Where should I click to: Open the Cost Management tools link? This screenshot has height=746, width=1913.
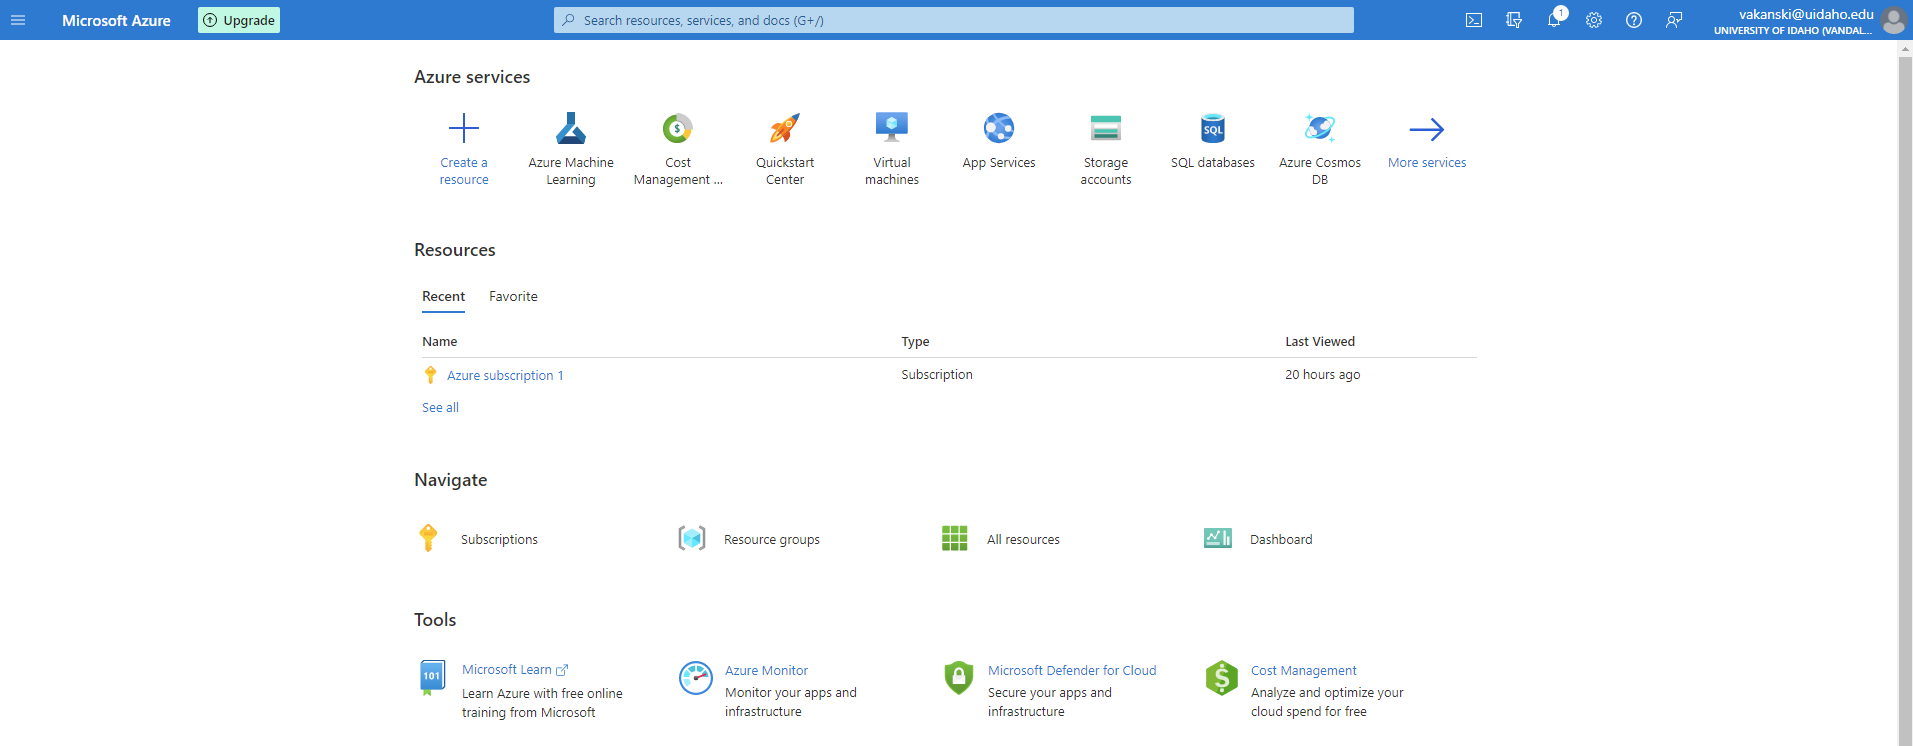pos(1304,671)
